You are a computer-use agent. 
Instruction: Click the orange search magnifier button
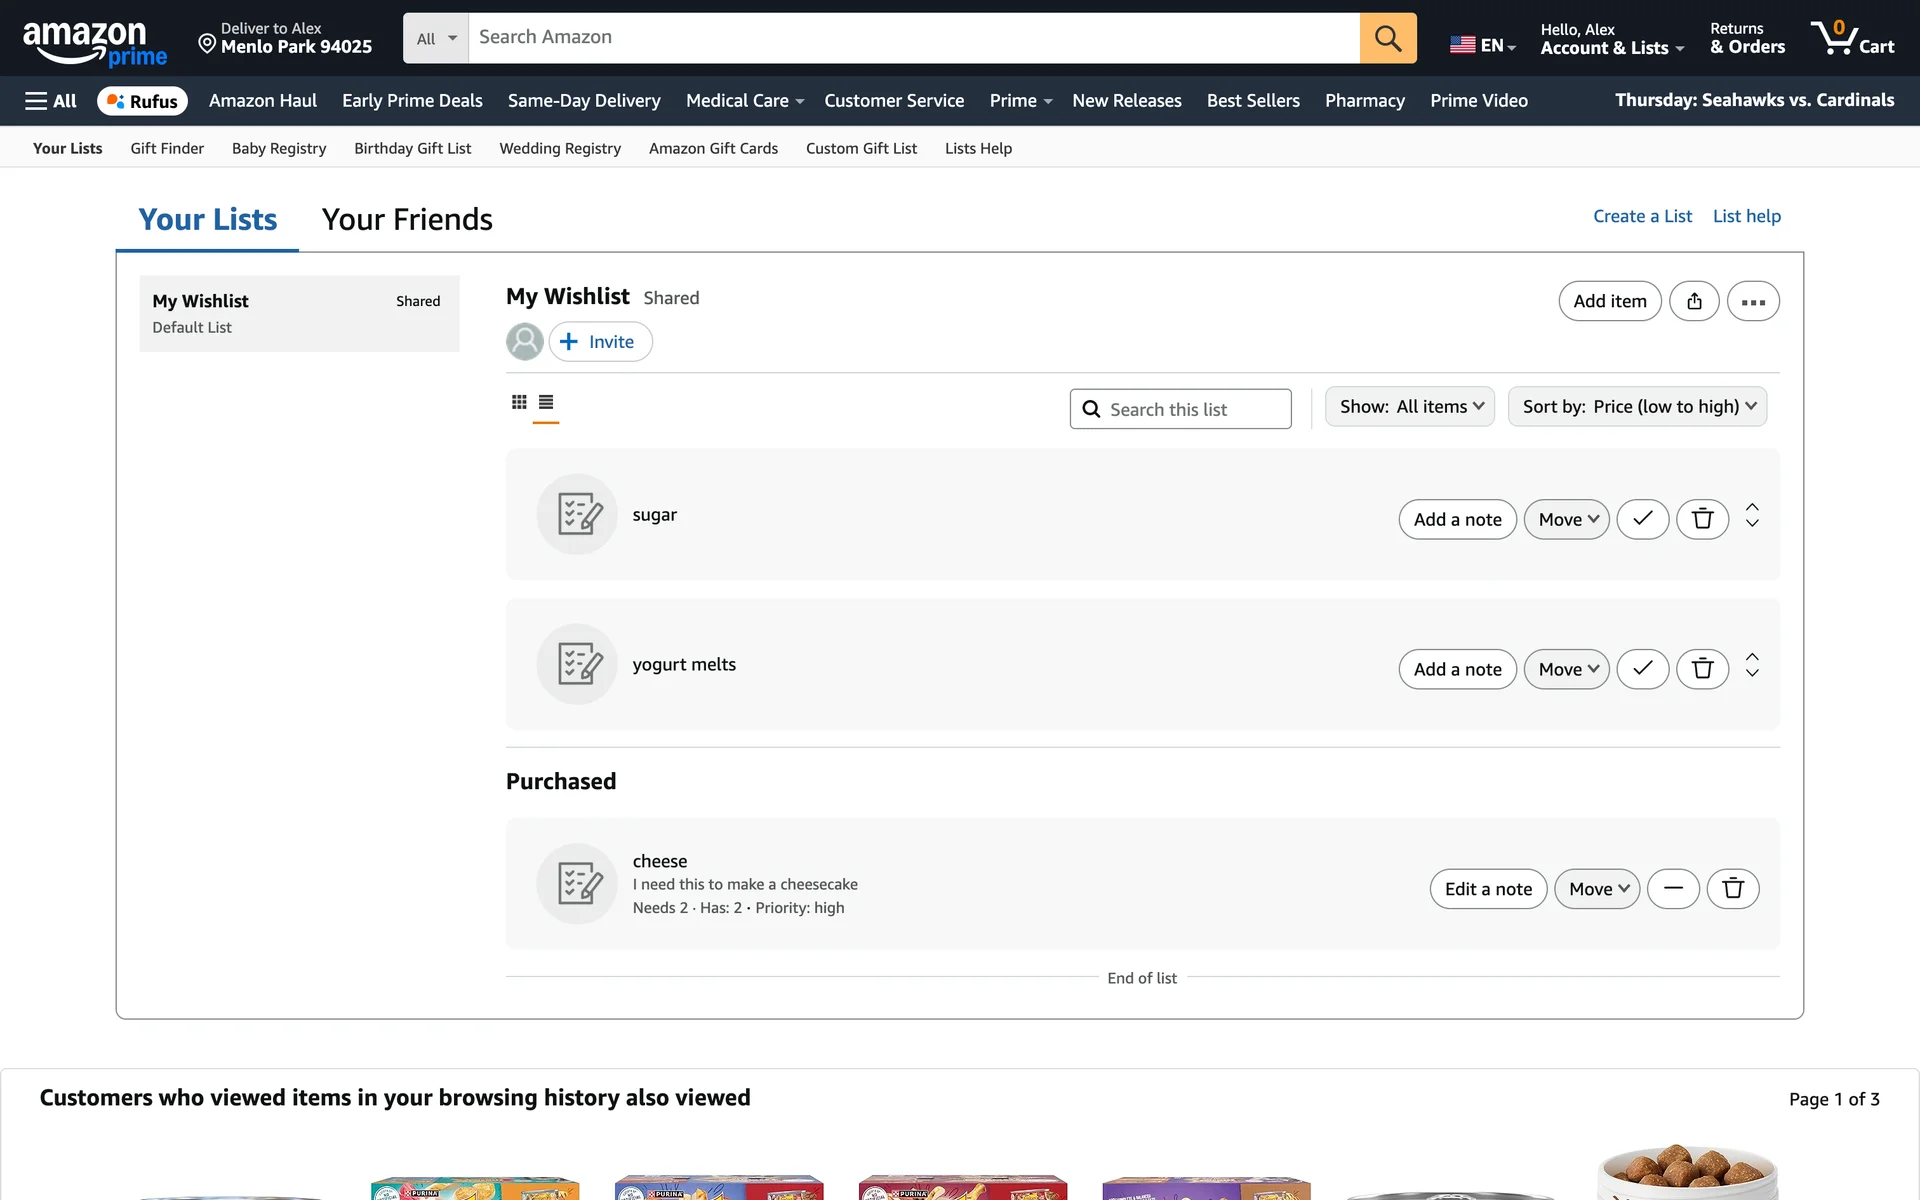coord(1387,38)
